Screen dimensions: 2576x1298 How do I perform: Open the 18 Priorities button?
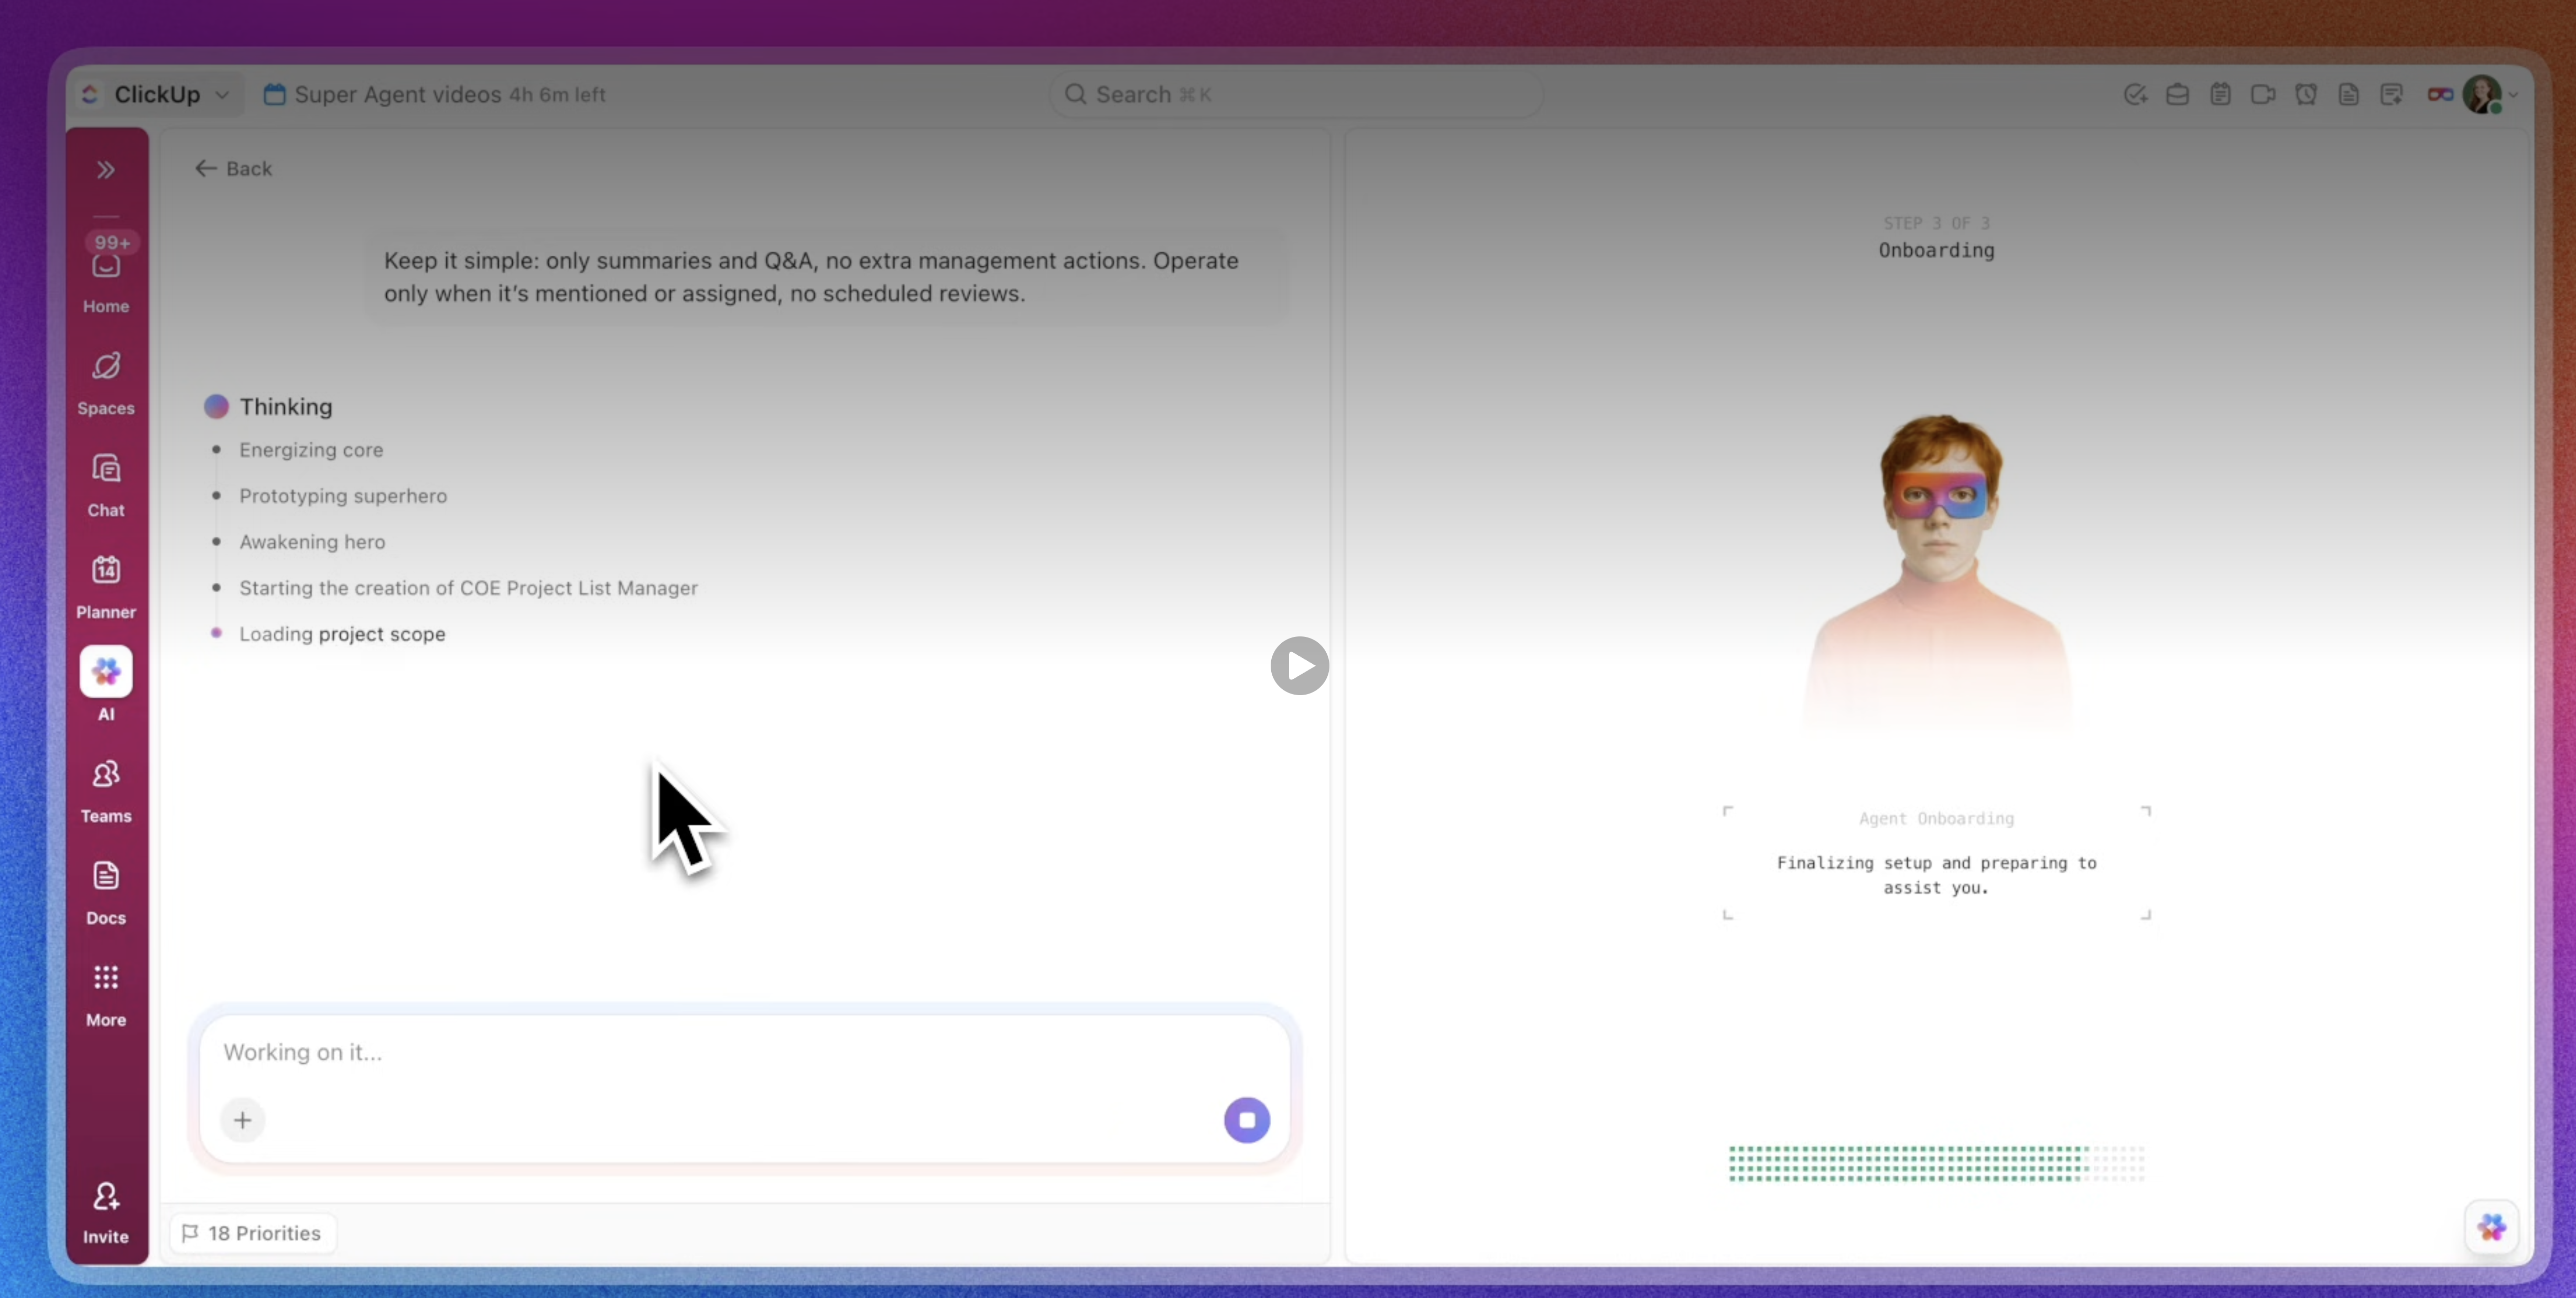coord(252,1233)
